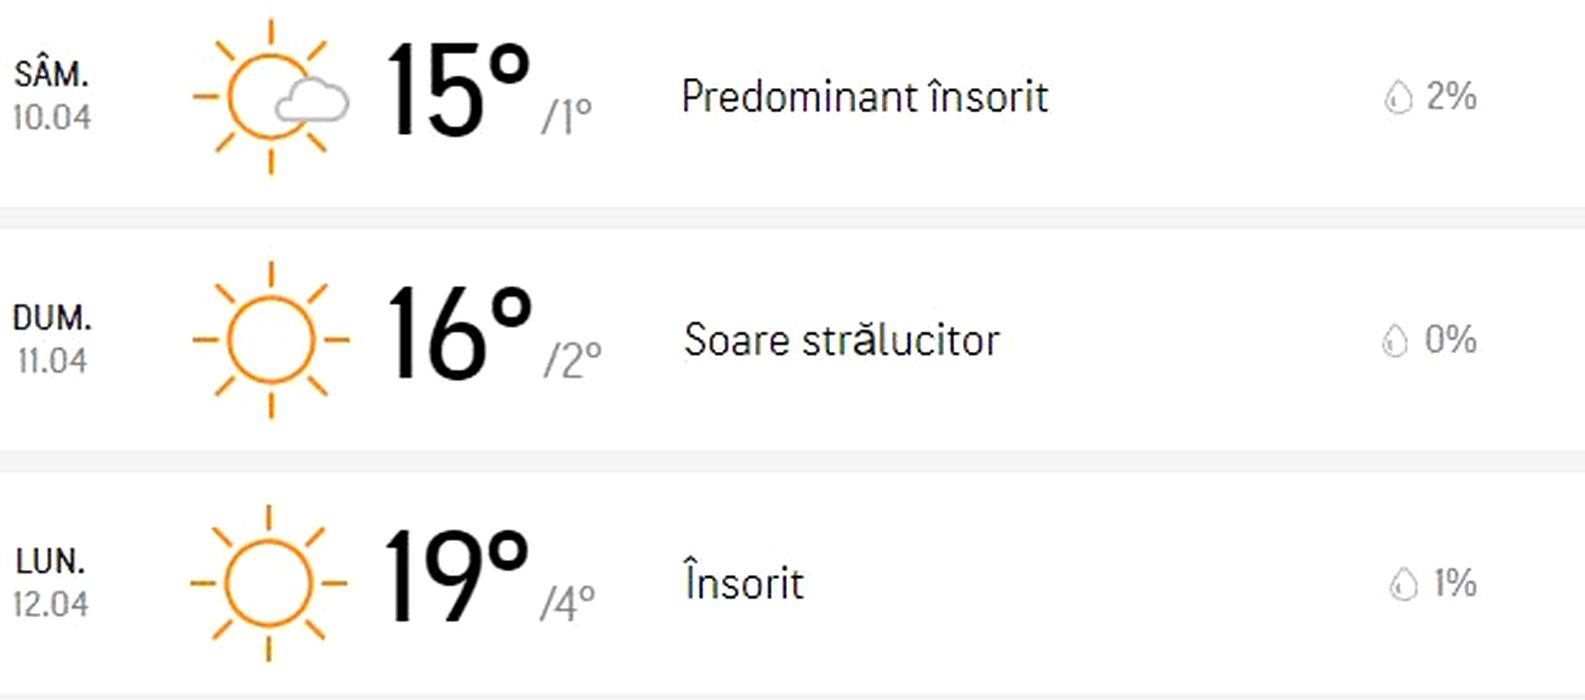Click the /4° low temperature
The height and width of the screenshot is (700, 1585).
point(567,603)
